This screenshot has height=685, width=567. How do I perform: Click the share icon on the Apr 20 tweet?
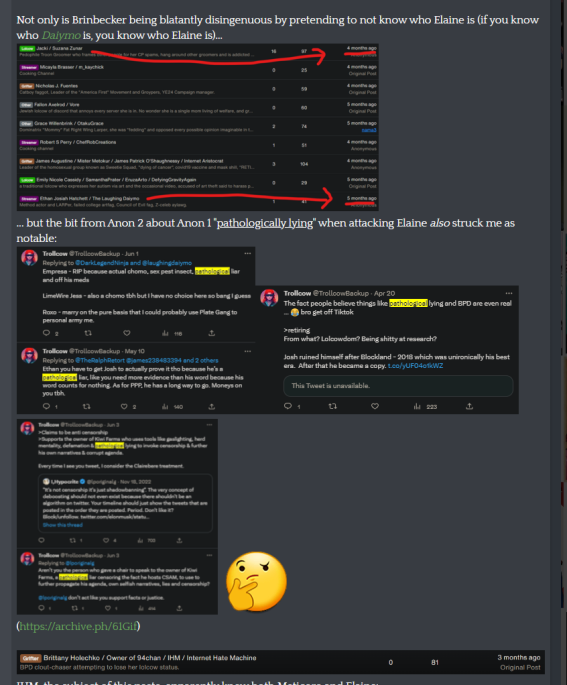[x=469, y=406]
